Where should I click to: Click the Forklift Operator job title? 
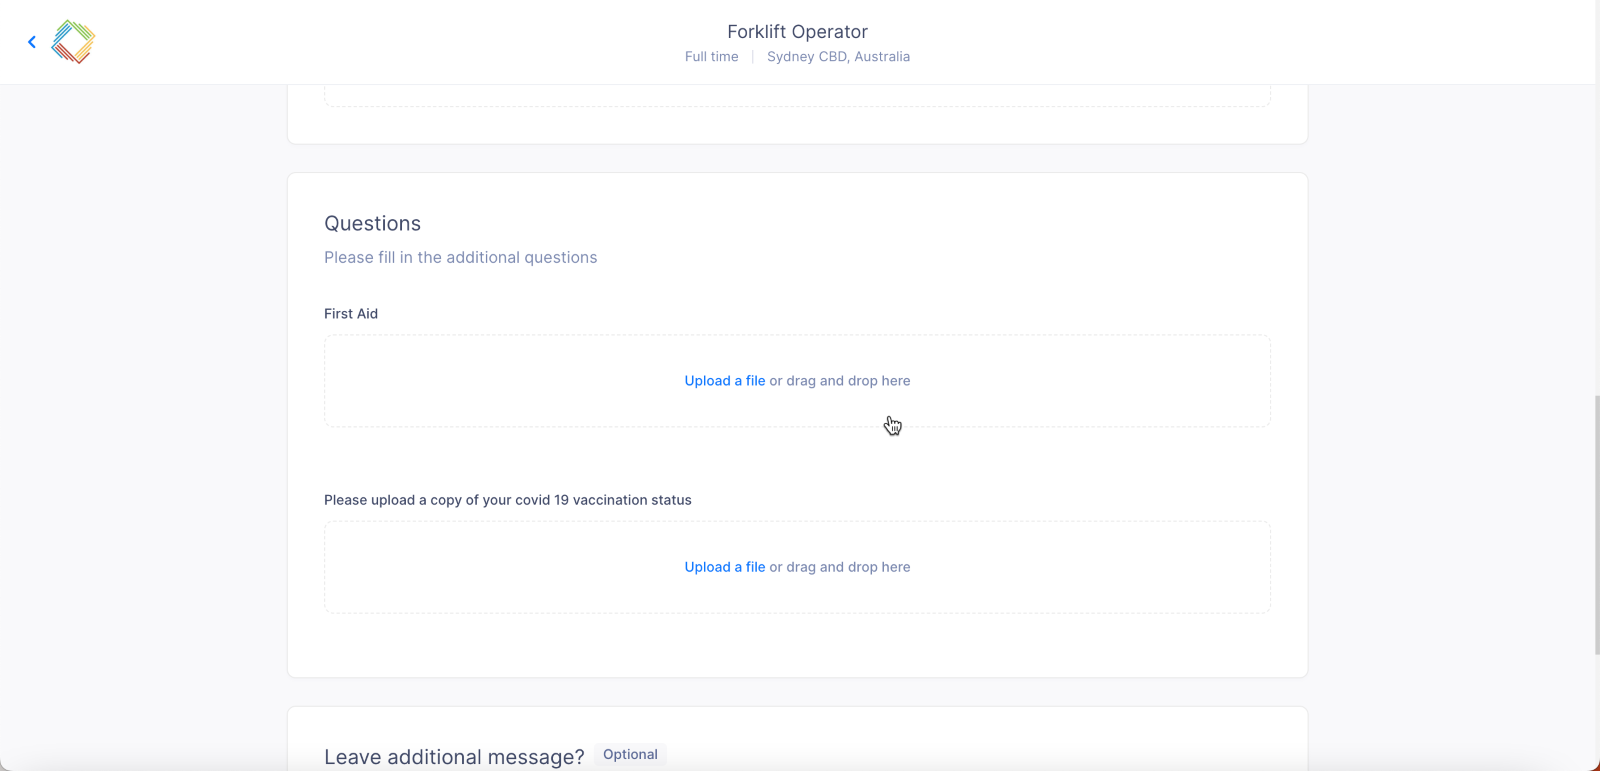click(x=797, y=32)
